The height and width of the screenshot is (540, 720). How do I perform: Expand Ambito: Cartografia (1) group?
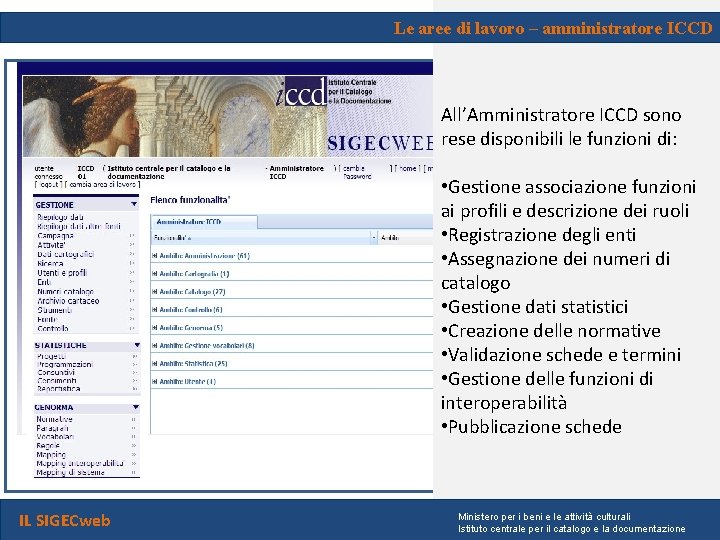(155, 274)
